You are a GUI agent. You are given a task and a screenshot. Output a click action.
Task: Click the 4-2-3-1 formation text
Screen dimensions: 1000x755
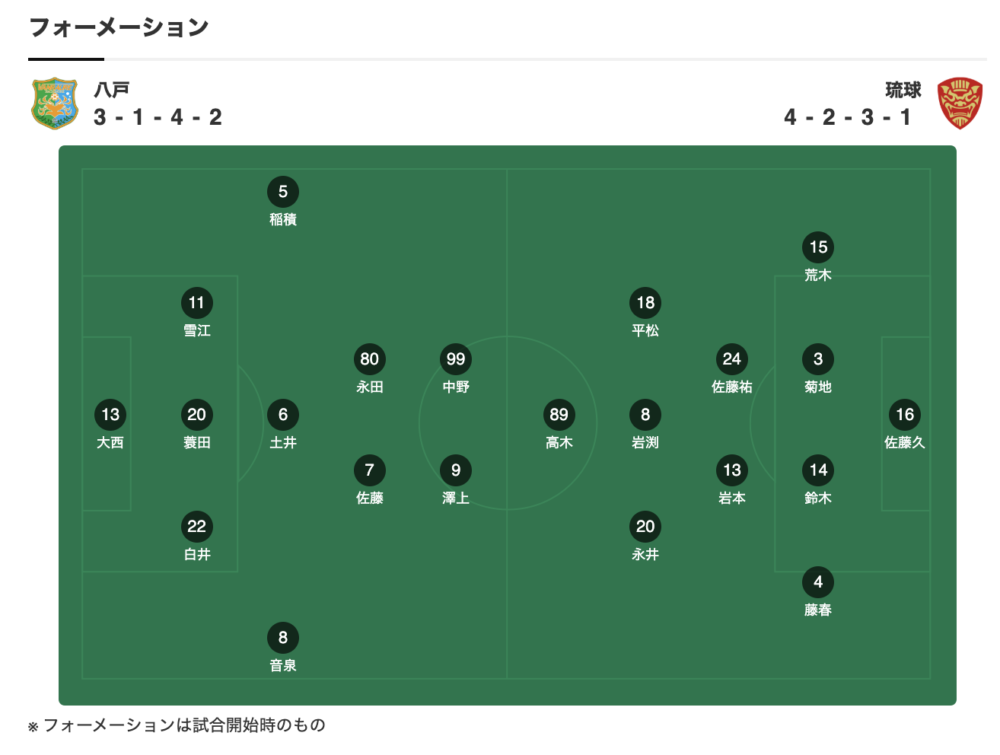tap(847, 117)
